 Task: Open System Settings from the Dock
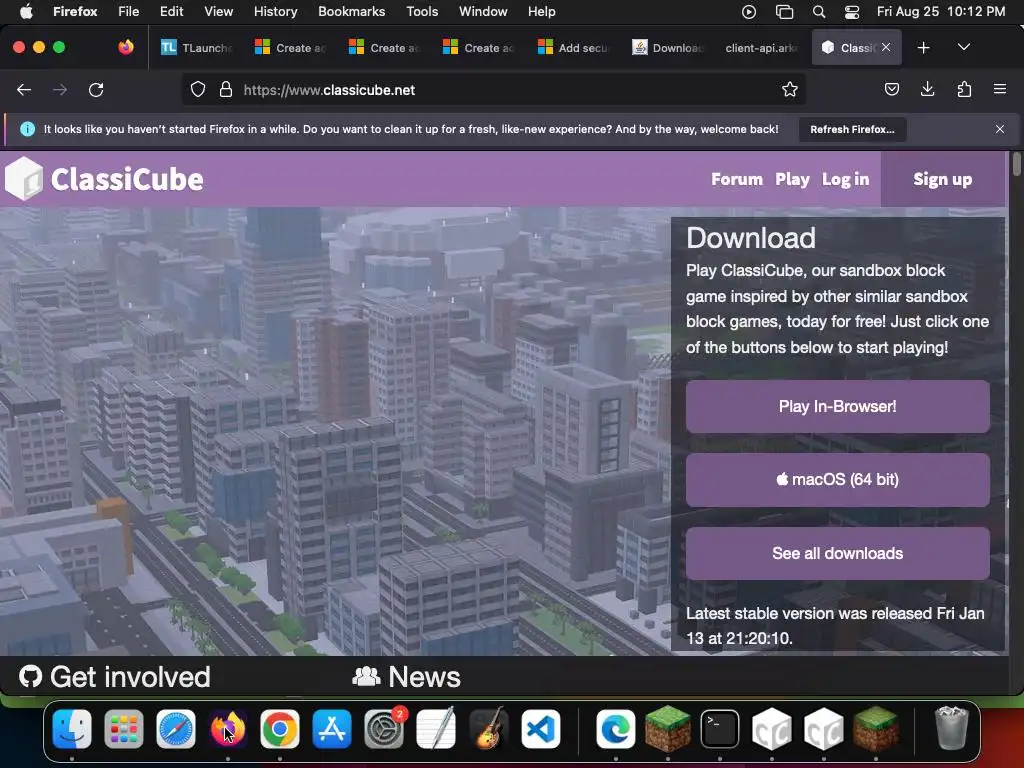384,729
